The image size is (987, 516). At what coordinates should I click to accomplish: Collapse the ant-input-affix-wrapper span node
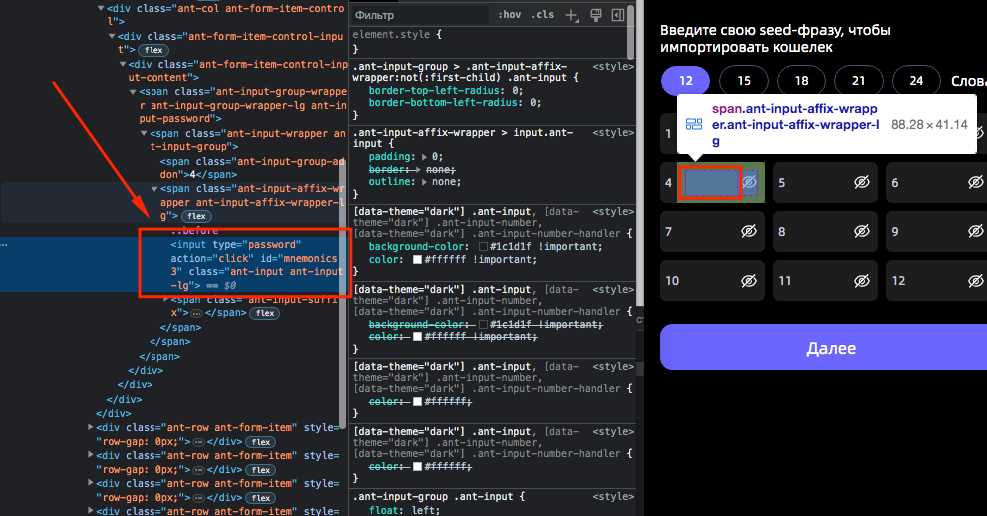[x=153, y=188]
